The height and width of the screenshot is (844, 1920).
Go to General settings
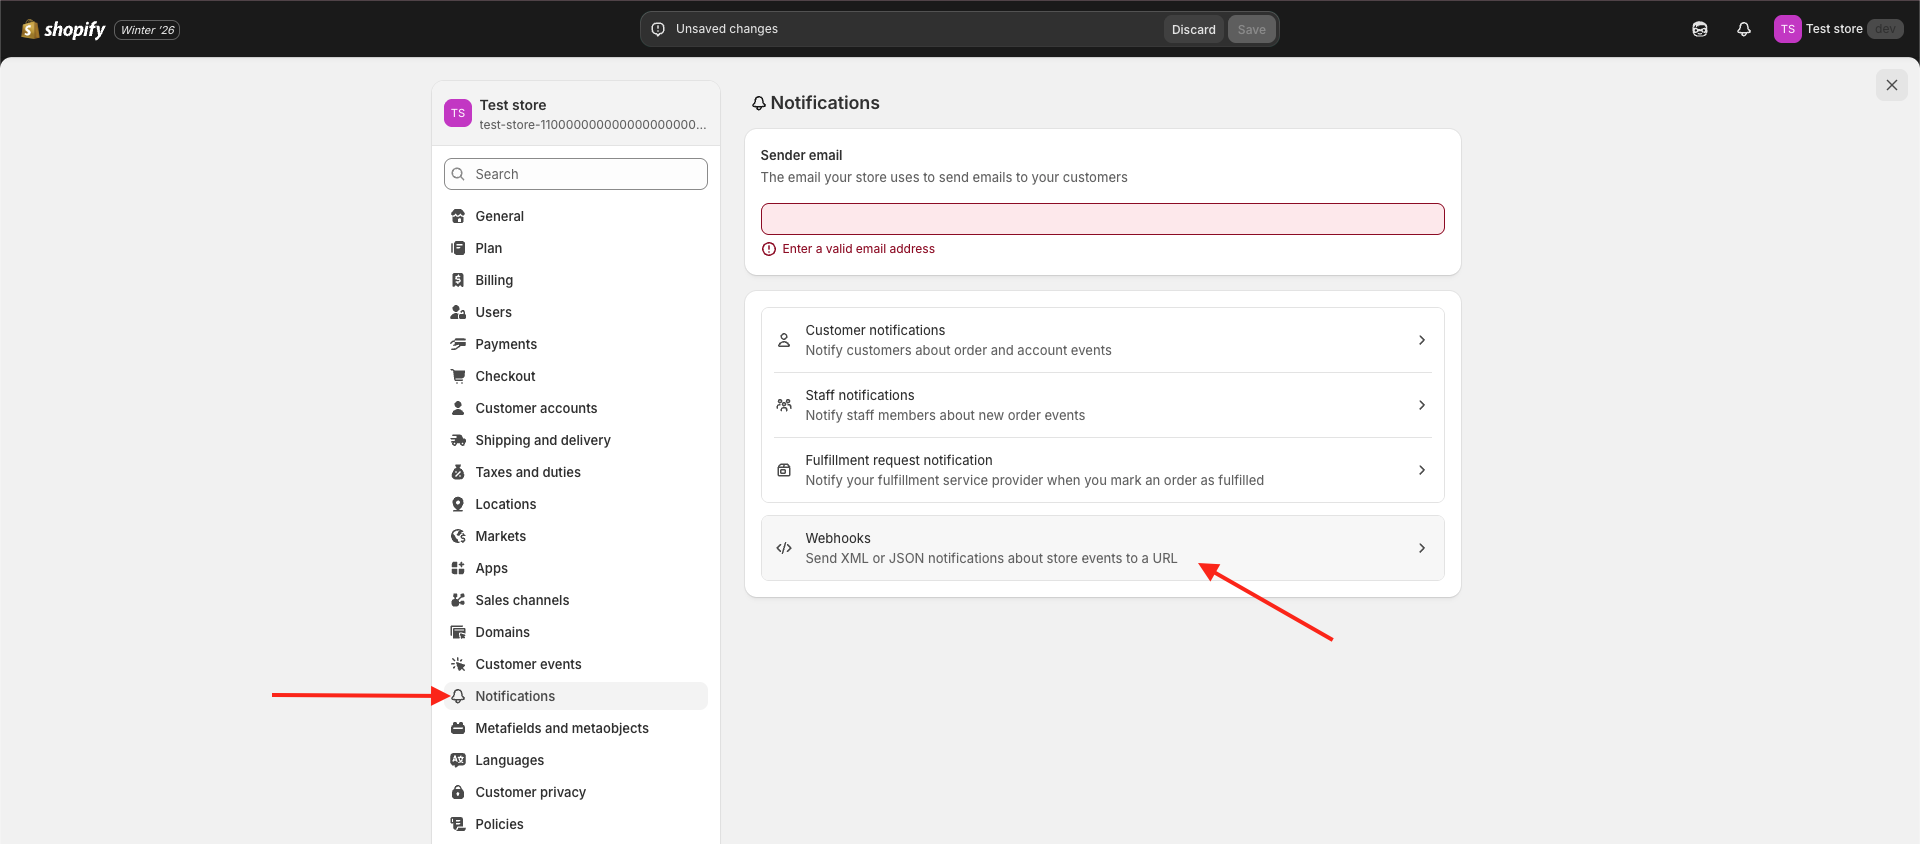click(499, 216)
